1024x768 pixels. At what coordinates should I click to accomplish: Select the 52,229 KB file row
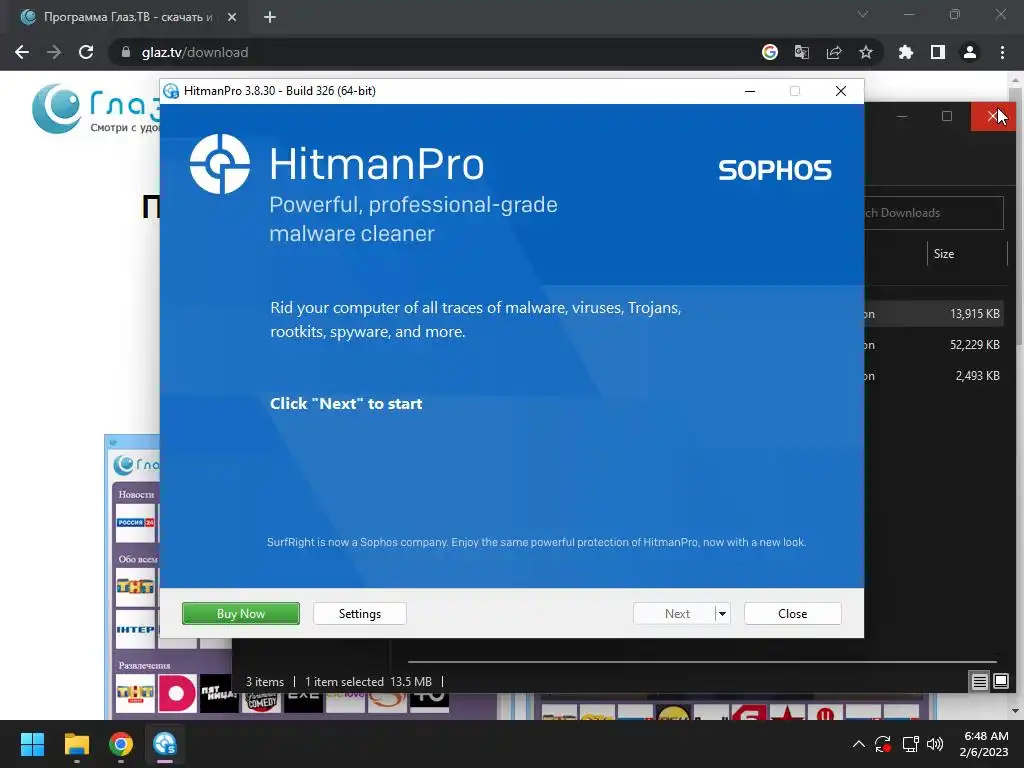[934, 345]
